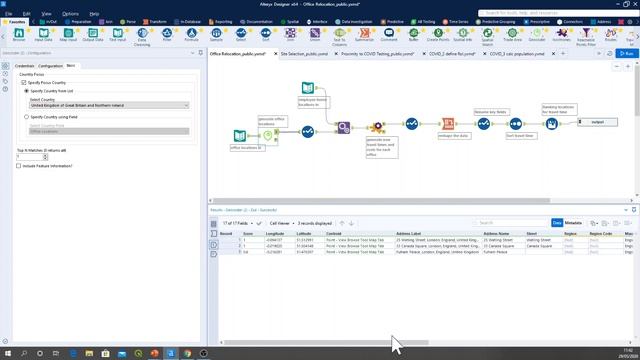This screenshot has width=640, height=360.
Task: Open Chrome from the Windows taskbar
Action: pos(187,353)
